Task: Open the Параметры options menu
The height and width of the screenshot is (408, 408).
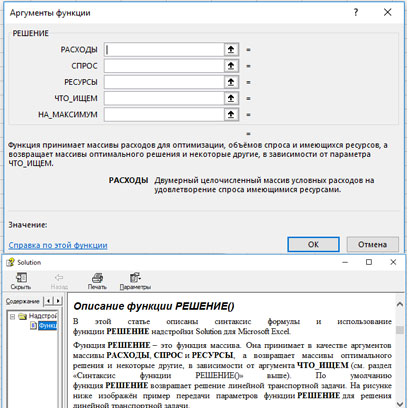Action: click(135, 281)
